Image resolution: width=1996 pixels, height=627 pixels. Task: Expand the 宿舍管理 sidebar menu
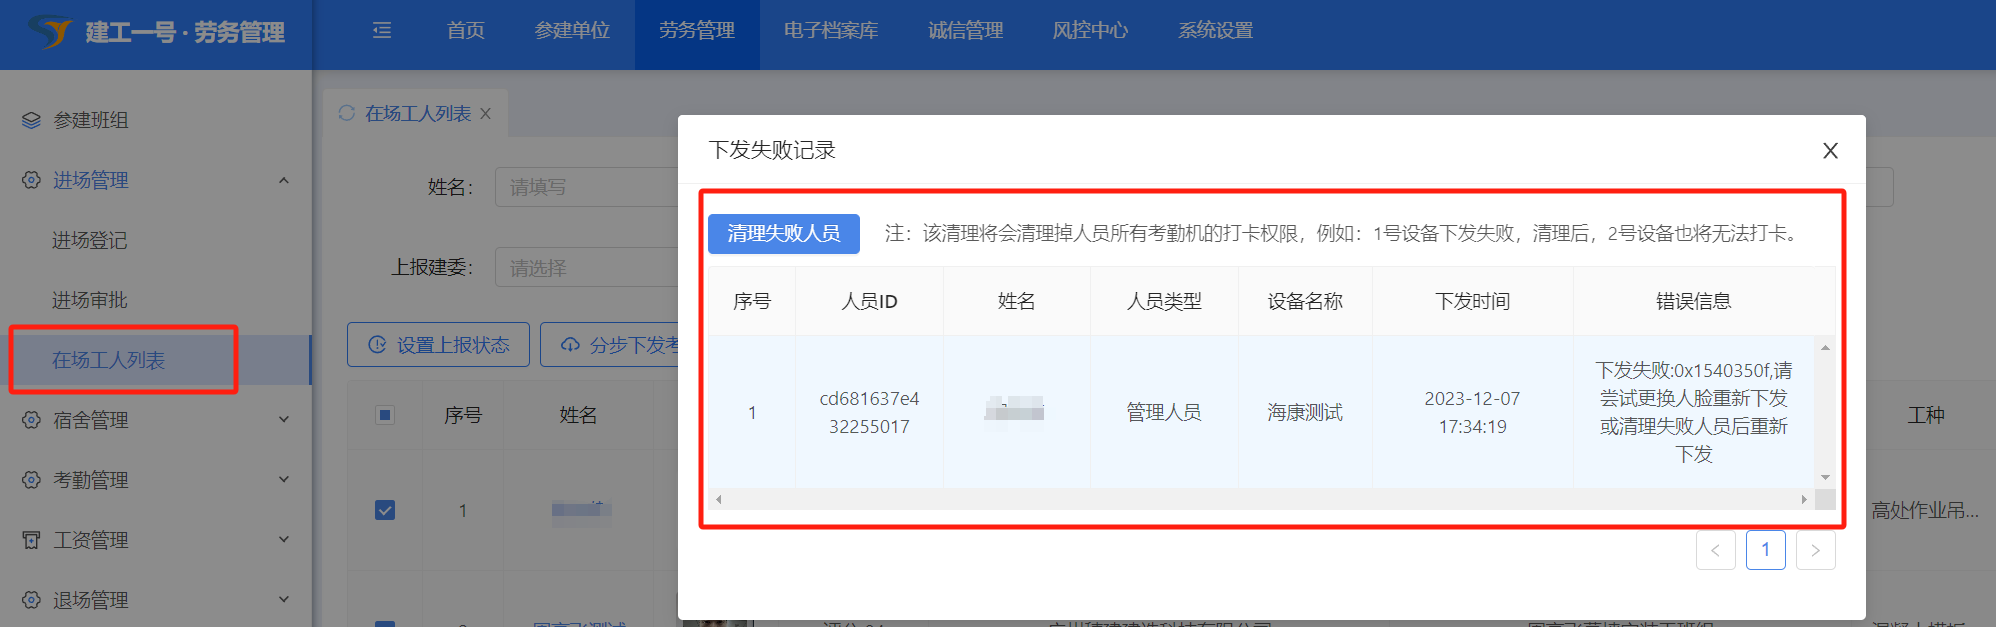pos(284,420)
